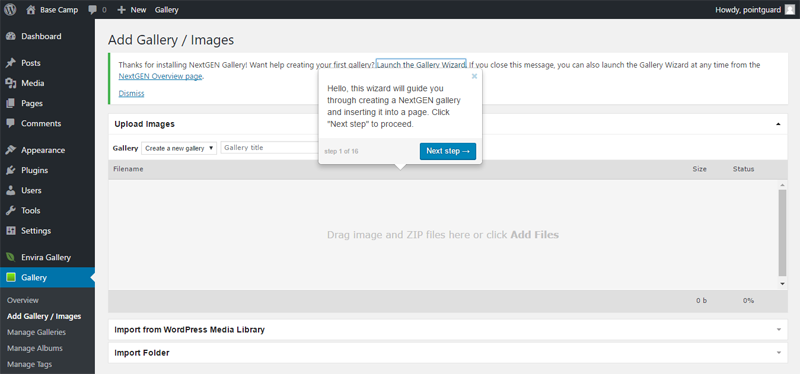Select the Posts pin icon

click(x=10, y=63)
